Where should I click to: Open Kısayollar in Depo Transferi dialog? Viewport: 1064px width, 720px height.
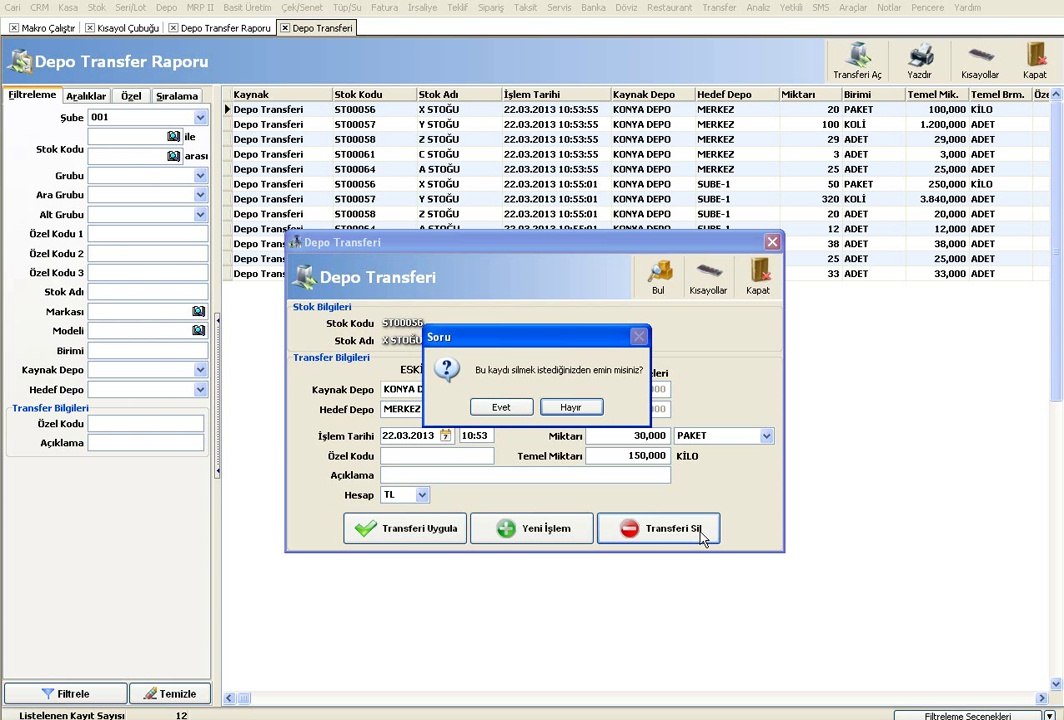[x=708, y=277]
